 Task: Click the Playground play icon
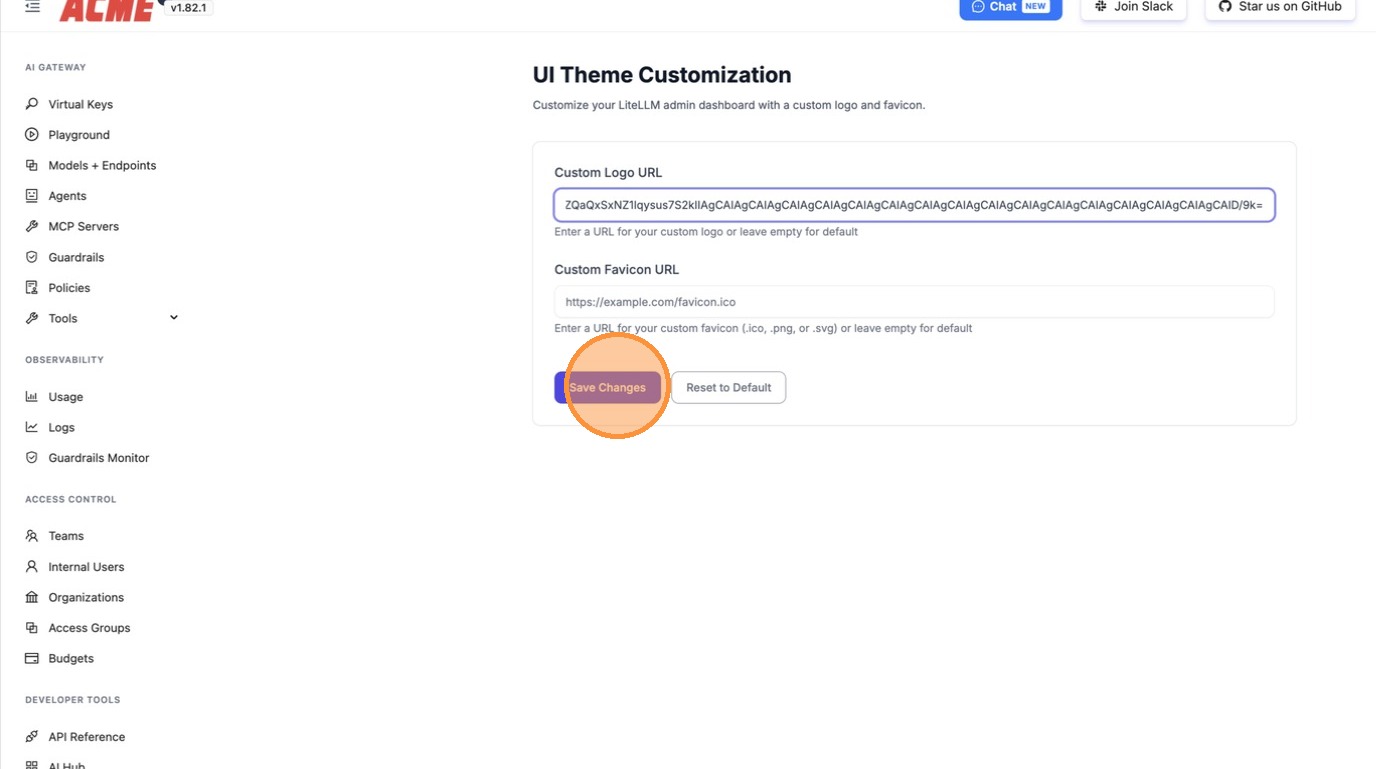pyautogui.click(x=32, y=135)
